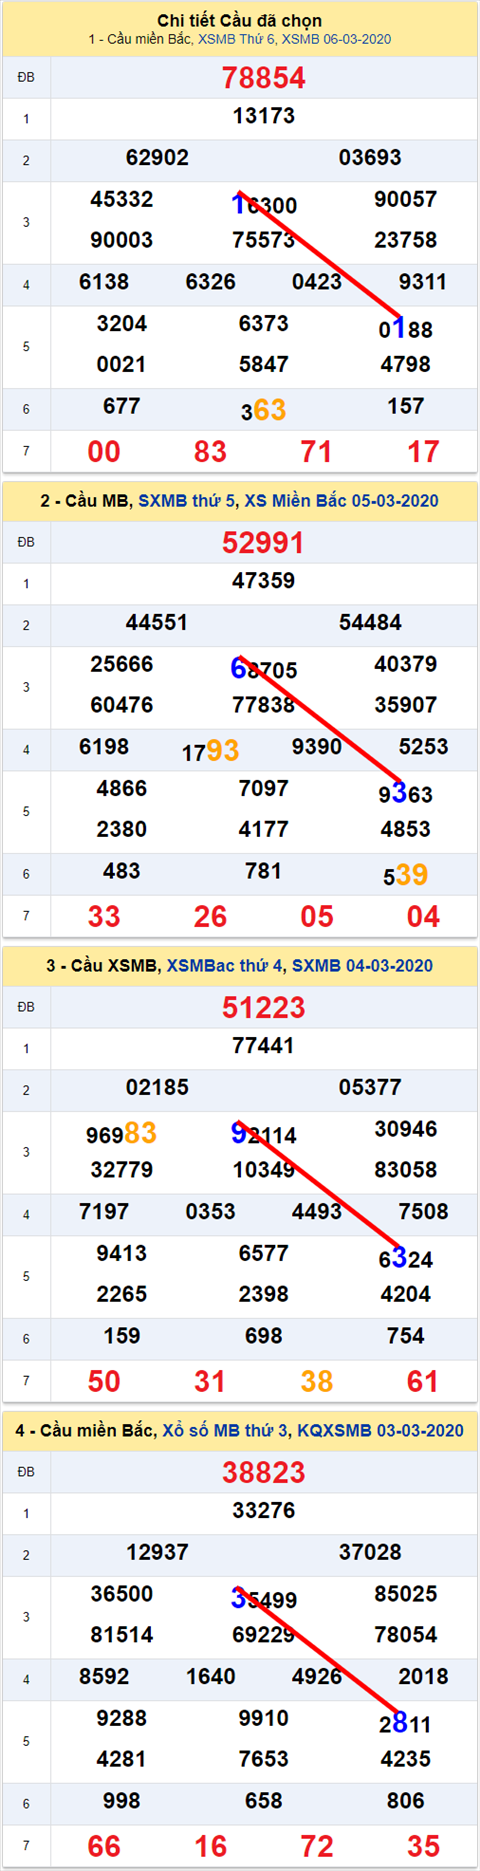Click the number 03693
Viewport: 480px width, 1871px height.
(370, 158)
